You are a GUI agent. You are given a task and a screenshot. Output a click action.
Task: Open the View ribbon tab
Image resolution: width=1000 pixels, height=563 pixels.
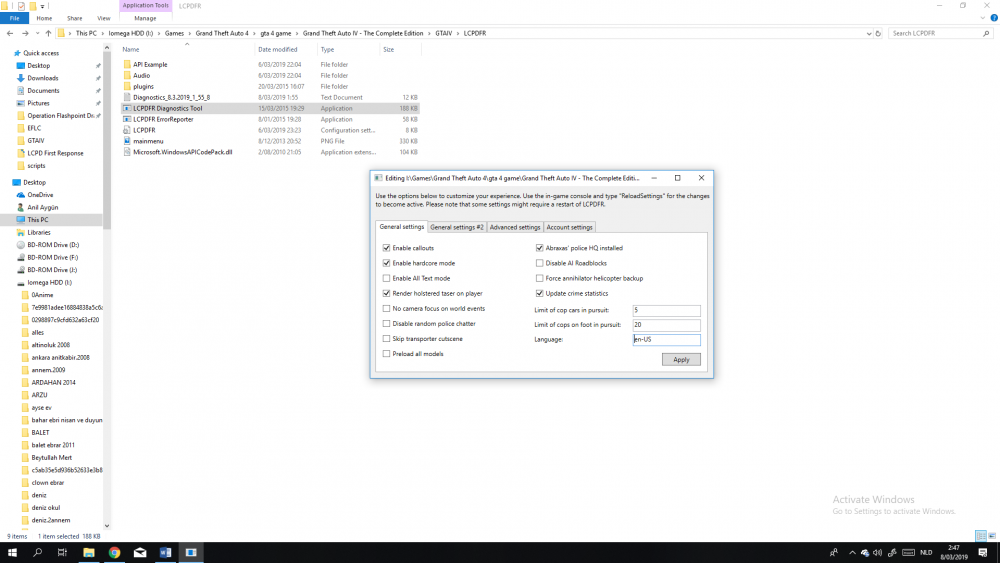[x=103, y=18]
